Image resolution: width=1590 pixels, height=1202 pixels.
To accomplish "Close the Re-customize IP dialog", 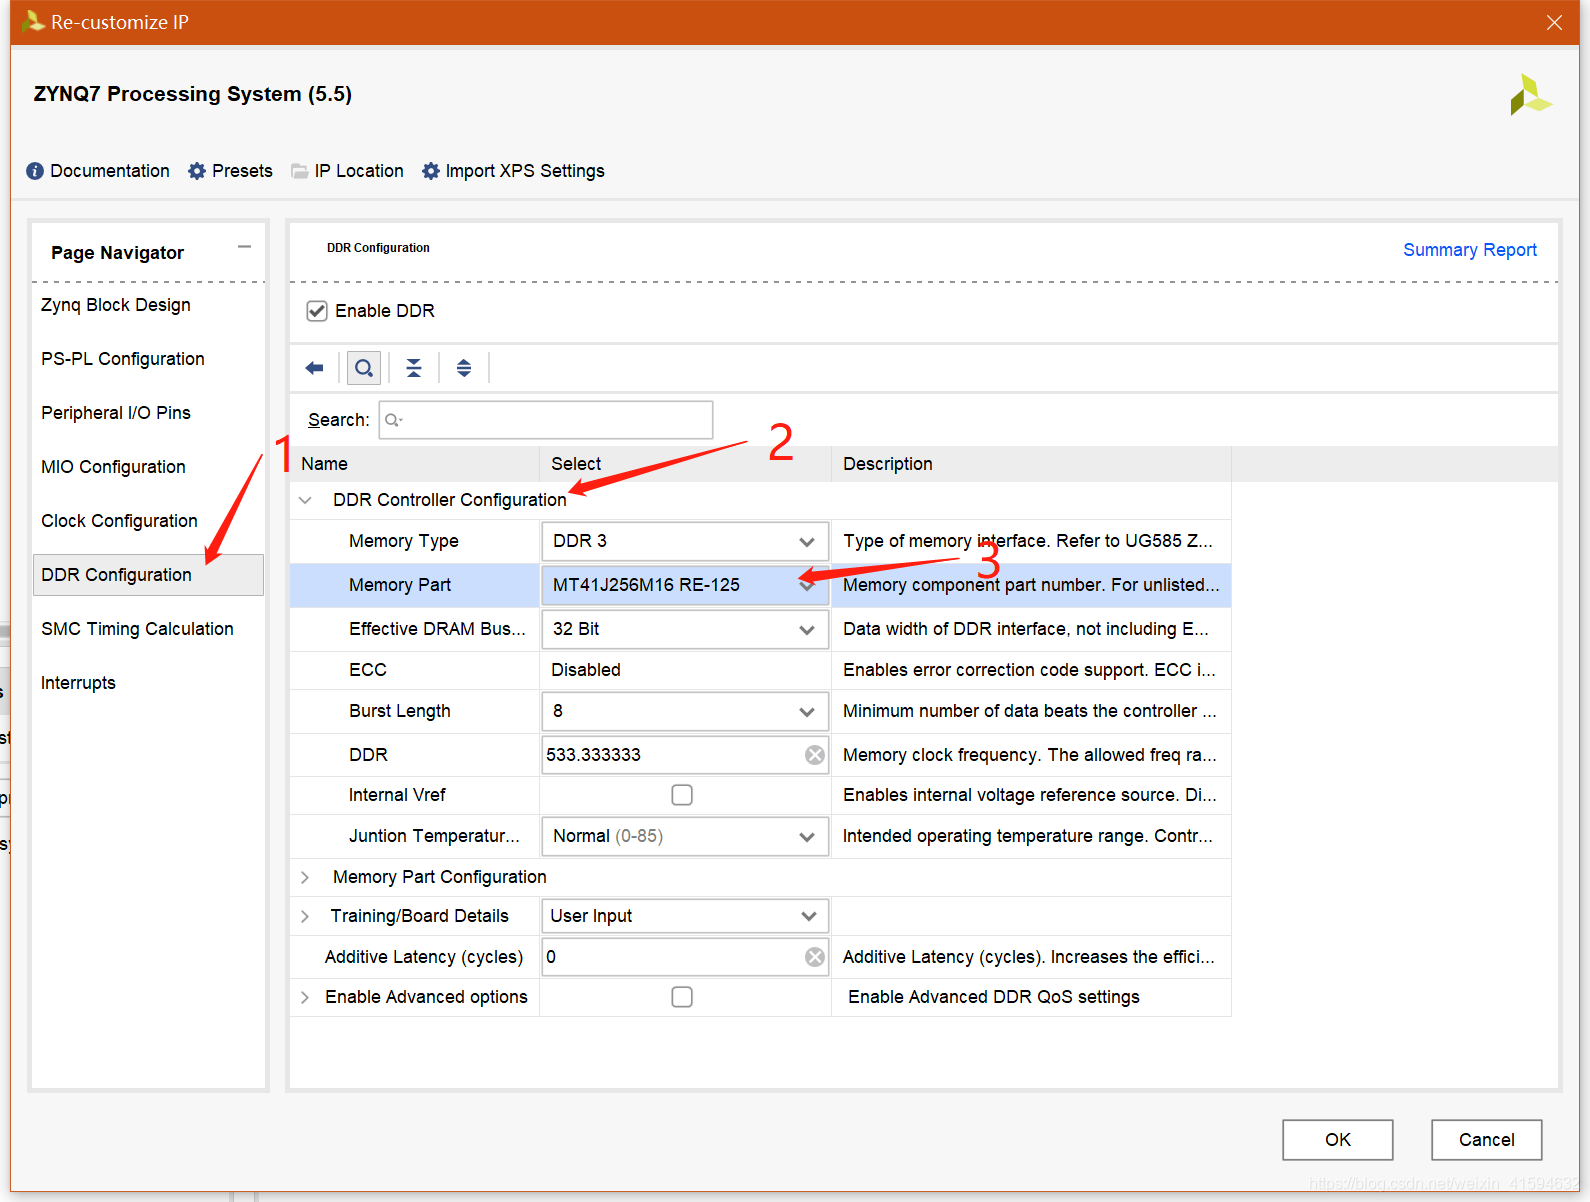I will (x=1554, y=22).
